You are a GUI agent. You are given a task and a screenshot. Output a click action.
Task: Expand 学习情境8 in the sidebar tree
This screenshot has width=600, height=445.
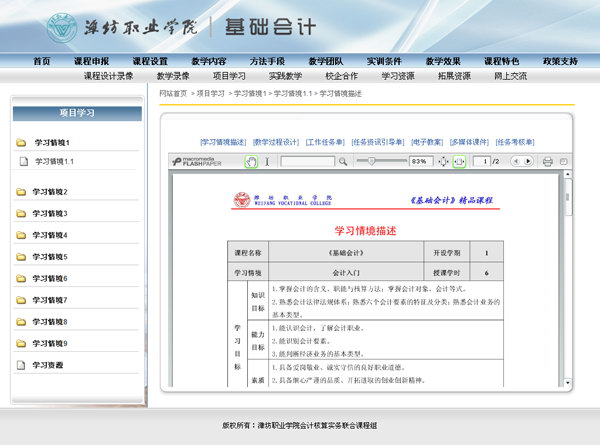(x=50, y=322)
